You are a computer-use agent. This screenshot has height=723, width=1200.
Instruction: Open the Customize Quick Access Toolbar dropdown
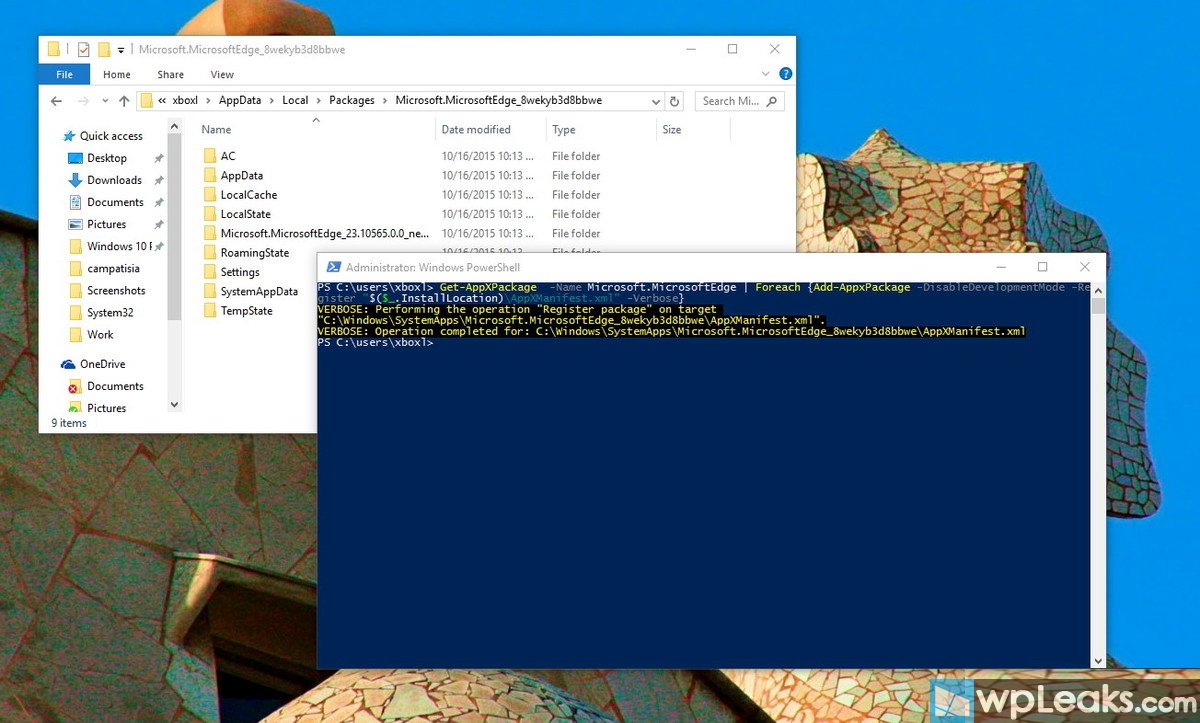pos(121,50)
